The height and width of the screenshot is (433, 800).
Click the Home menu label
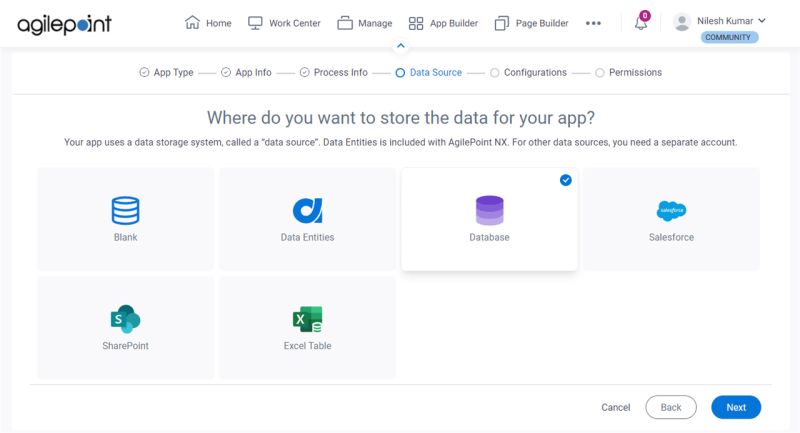pyautogui.click(x=218, y=23)
